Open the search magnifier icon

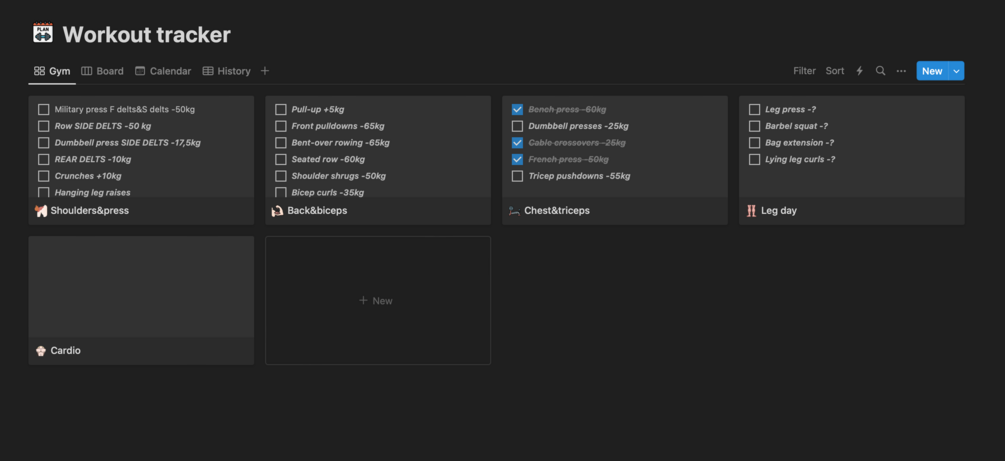pyautogui.click(x=881, y=71)
